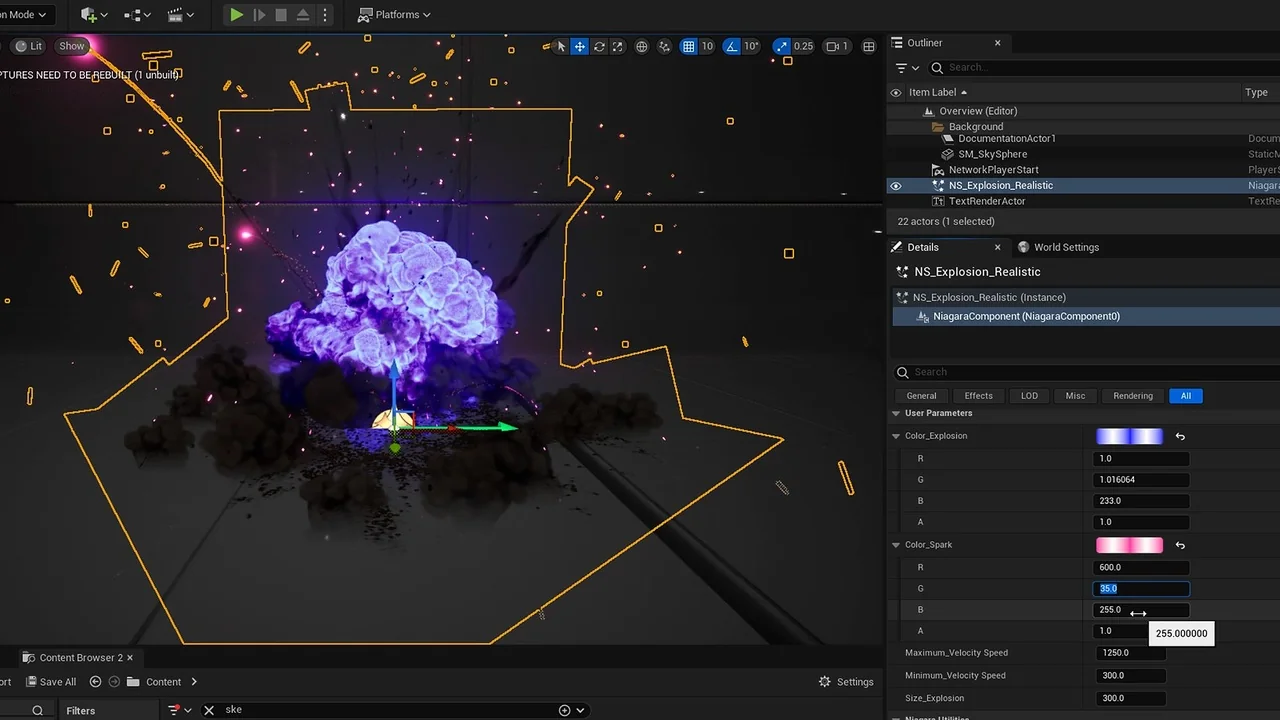Select the scale transform gizmo tool
Image resolution: width=1280 pixels, height=720 pixels.
click(618, 47)
